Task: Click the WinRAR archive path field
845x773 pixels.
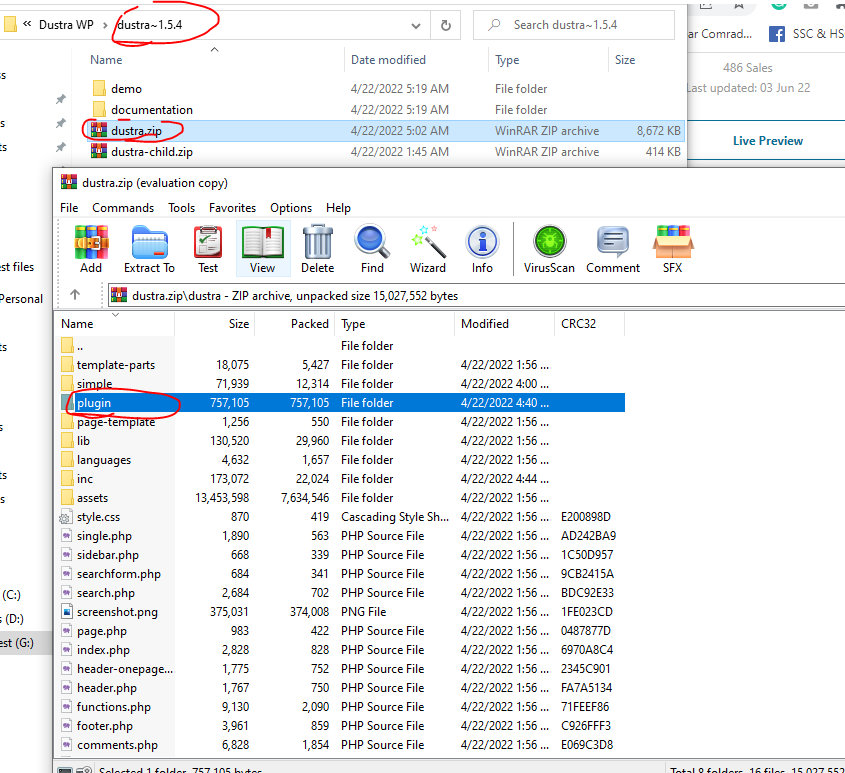Action: [x=476, y=295]
